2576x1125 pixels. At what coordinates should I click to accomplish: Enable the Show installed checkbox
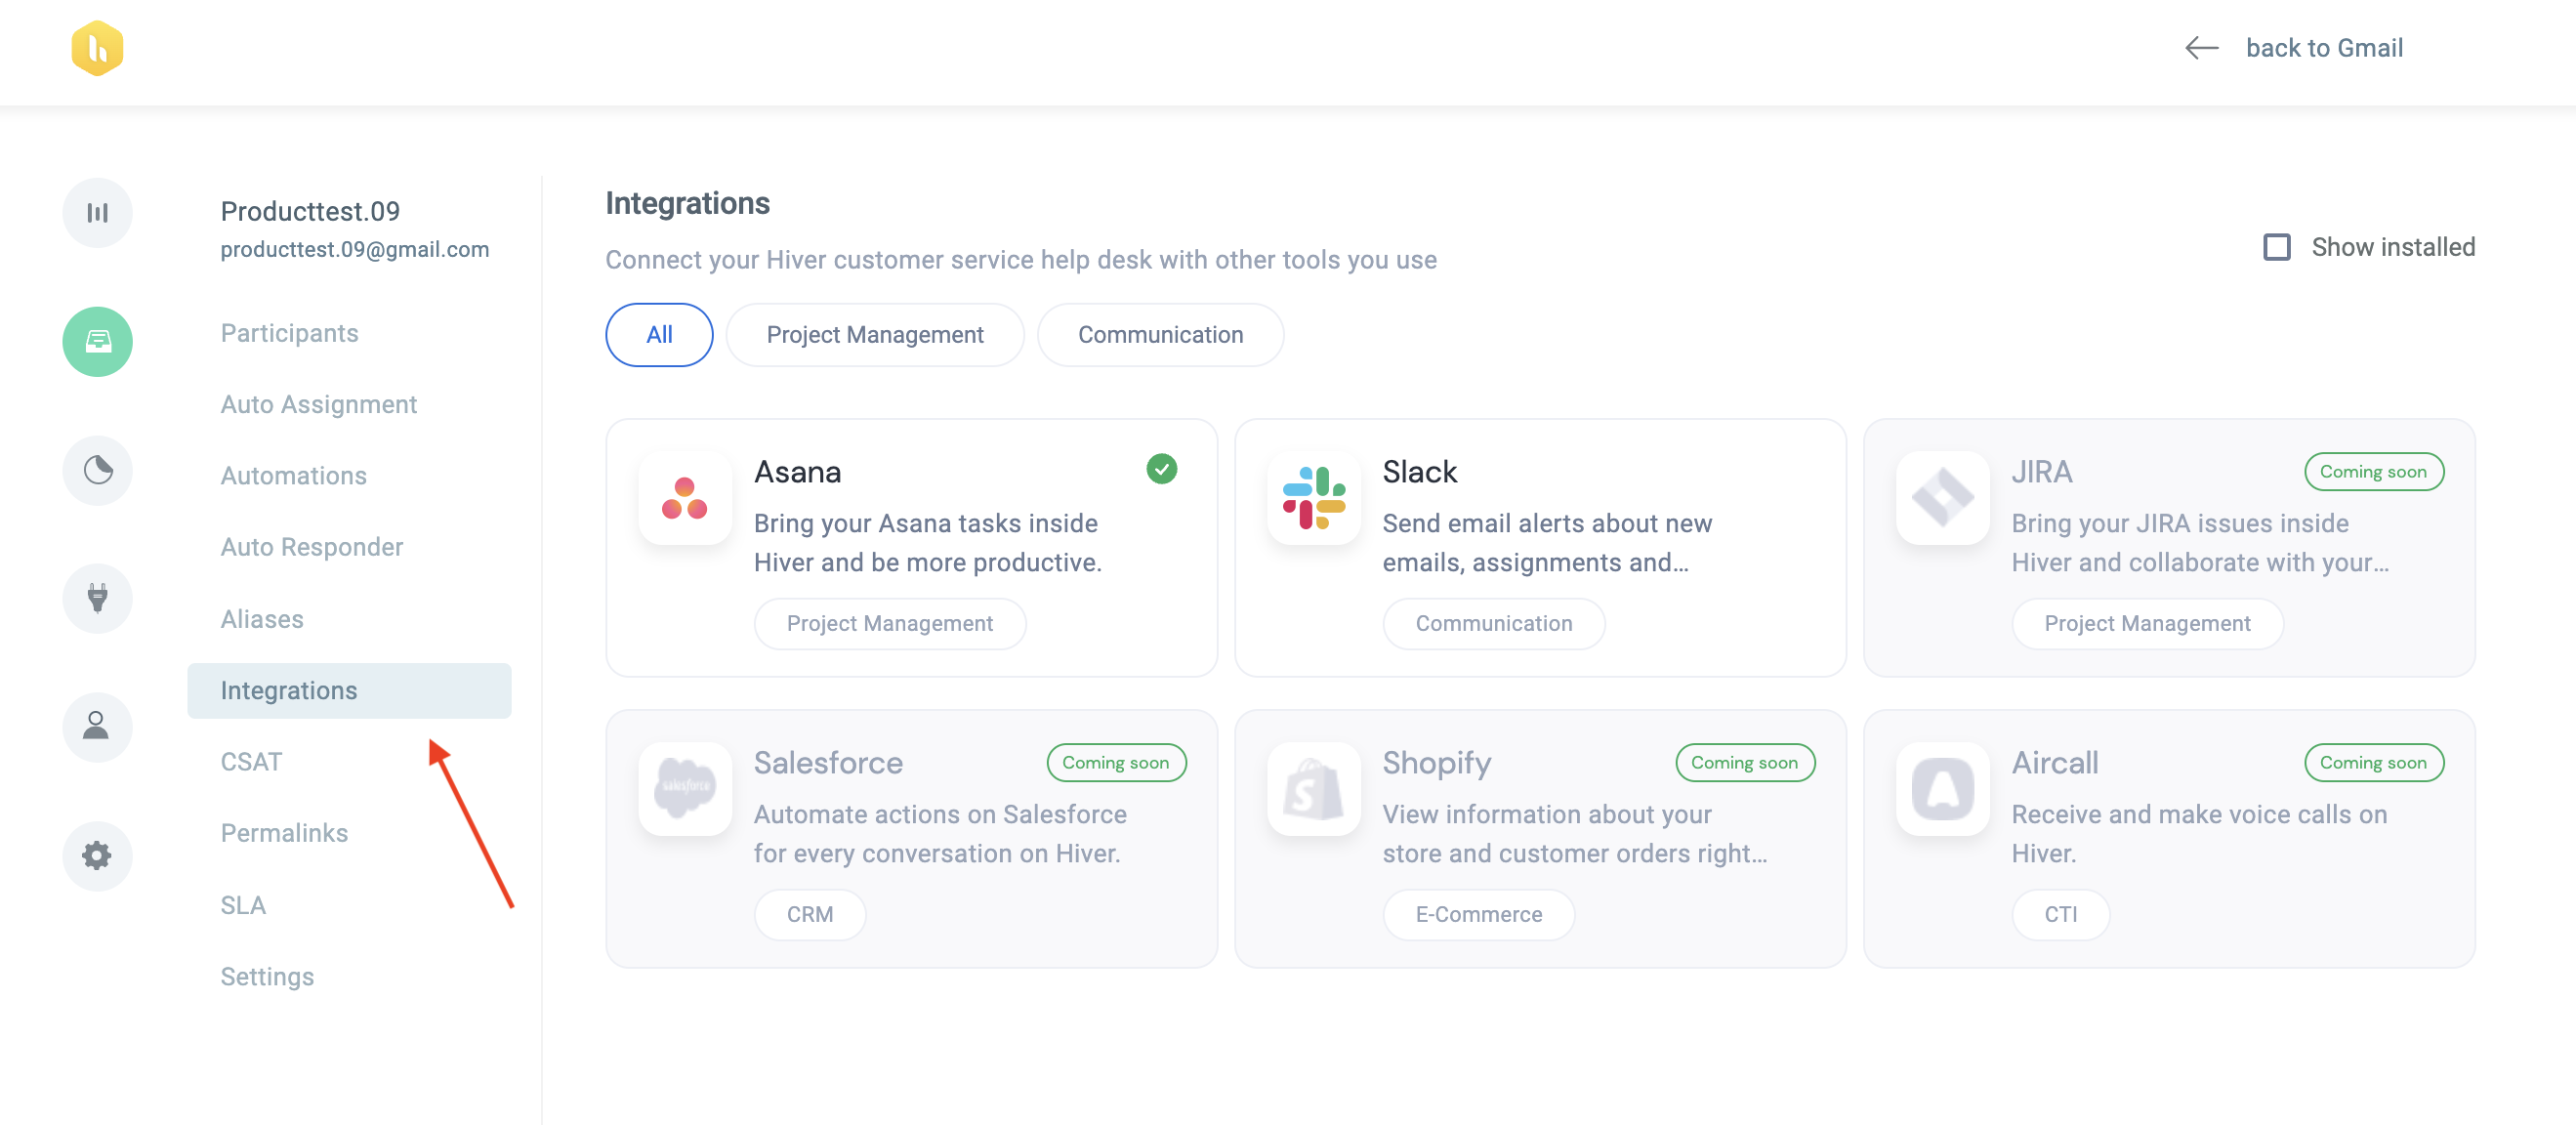click(x=2276, y=247)
